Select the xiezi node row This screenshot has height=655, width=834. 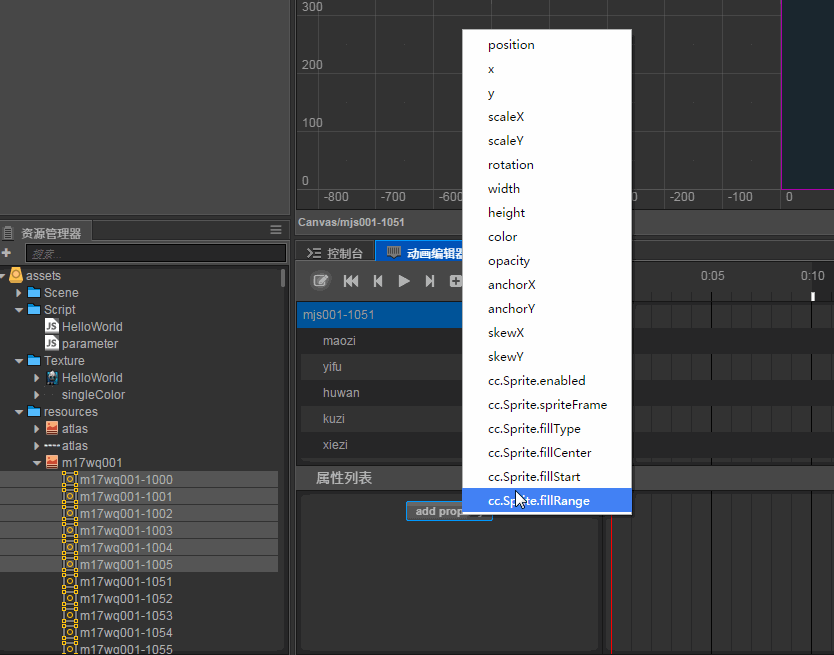pos(381,445)
